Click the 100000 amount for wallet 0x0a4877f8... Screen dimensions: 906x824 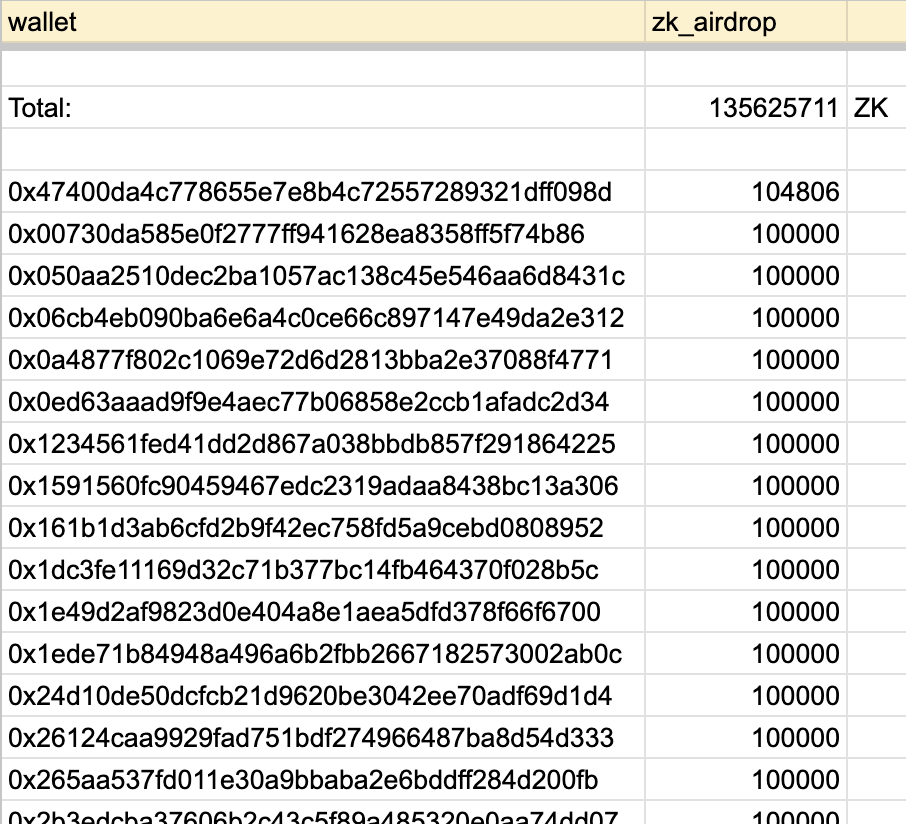[x=746, y=359]
